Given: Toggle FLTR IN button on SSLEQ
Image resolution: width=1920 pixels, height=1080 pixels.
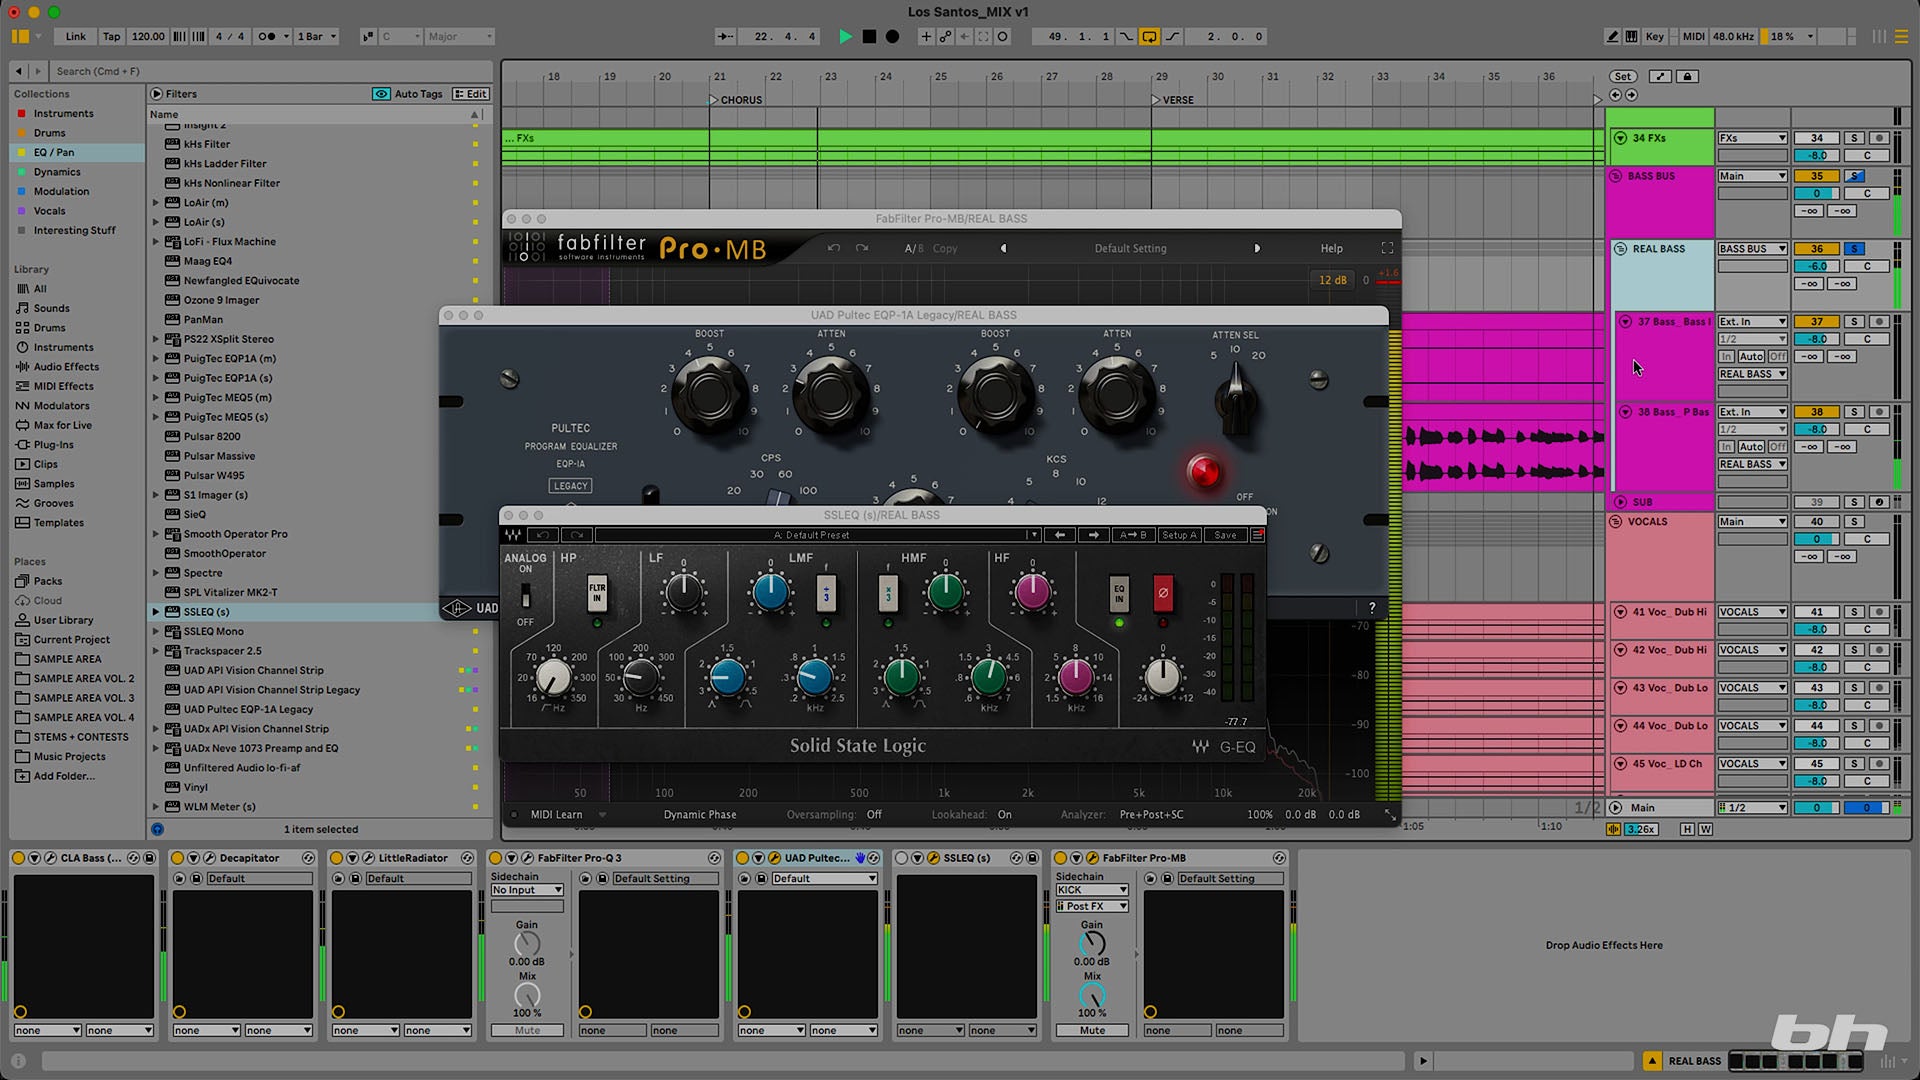Looking at the screenshot, I should pyautogui.click(x=597, y=593).
